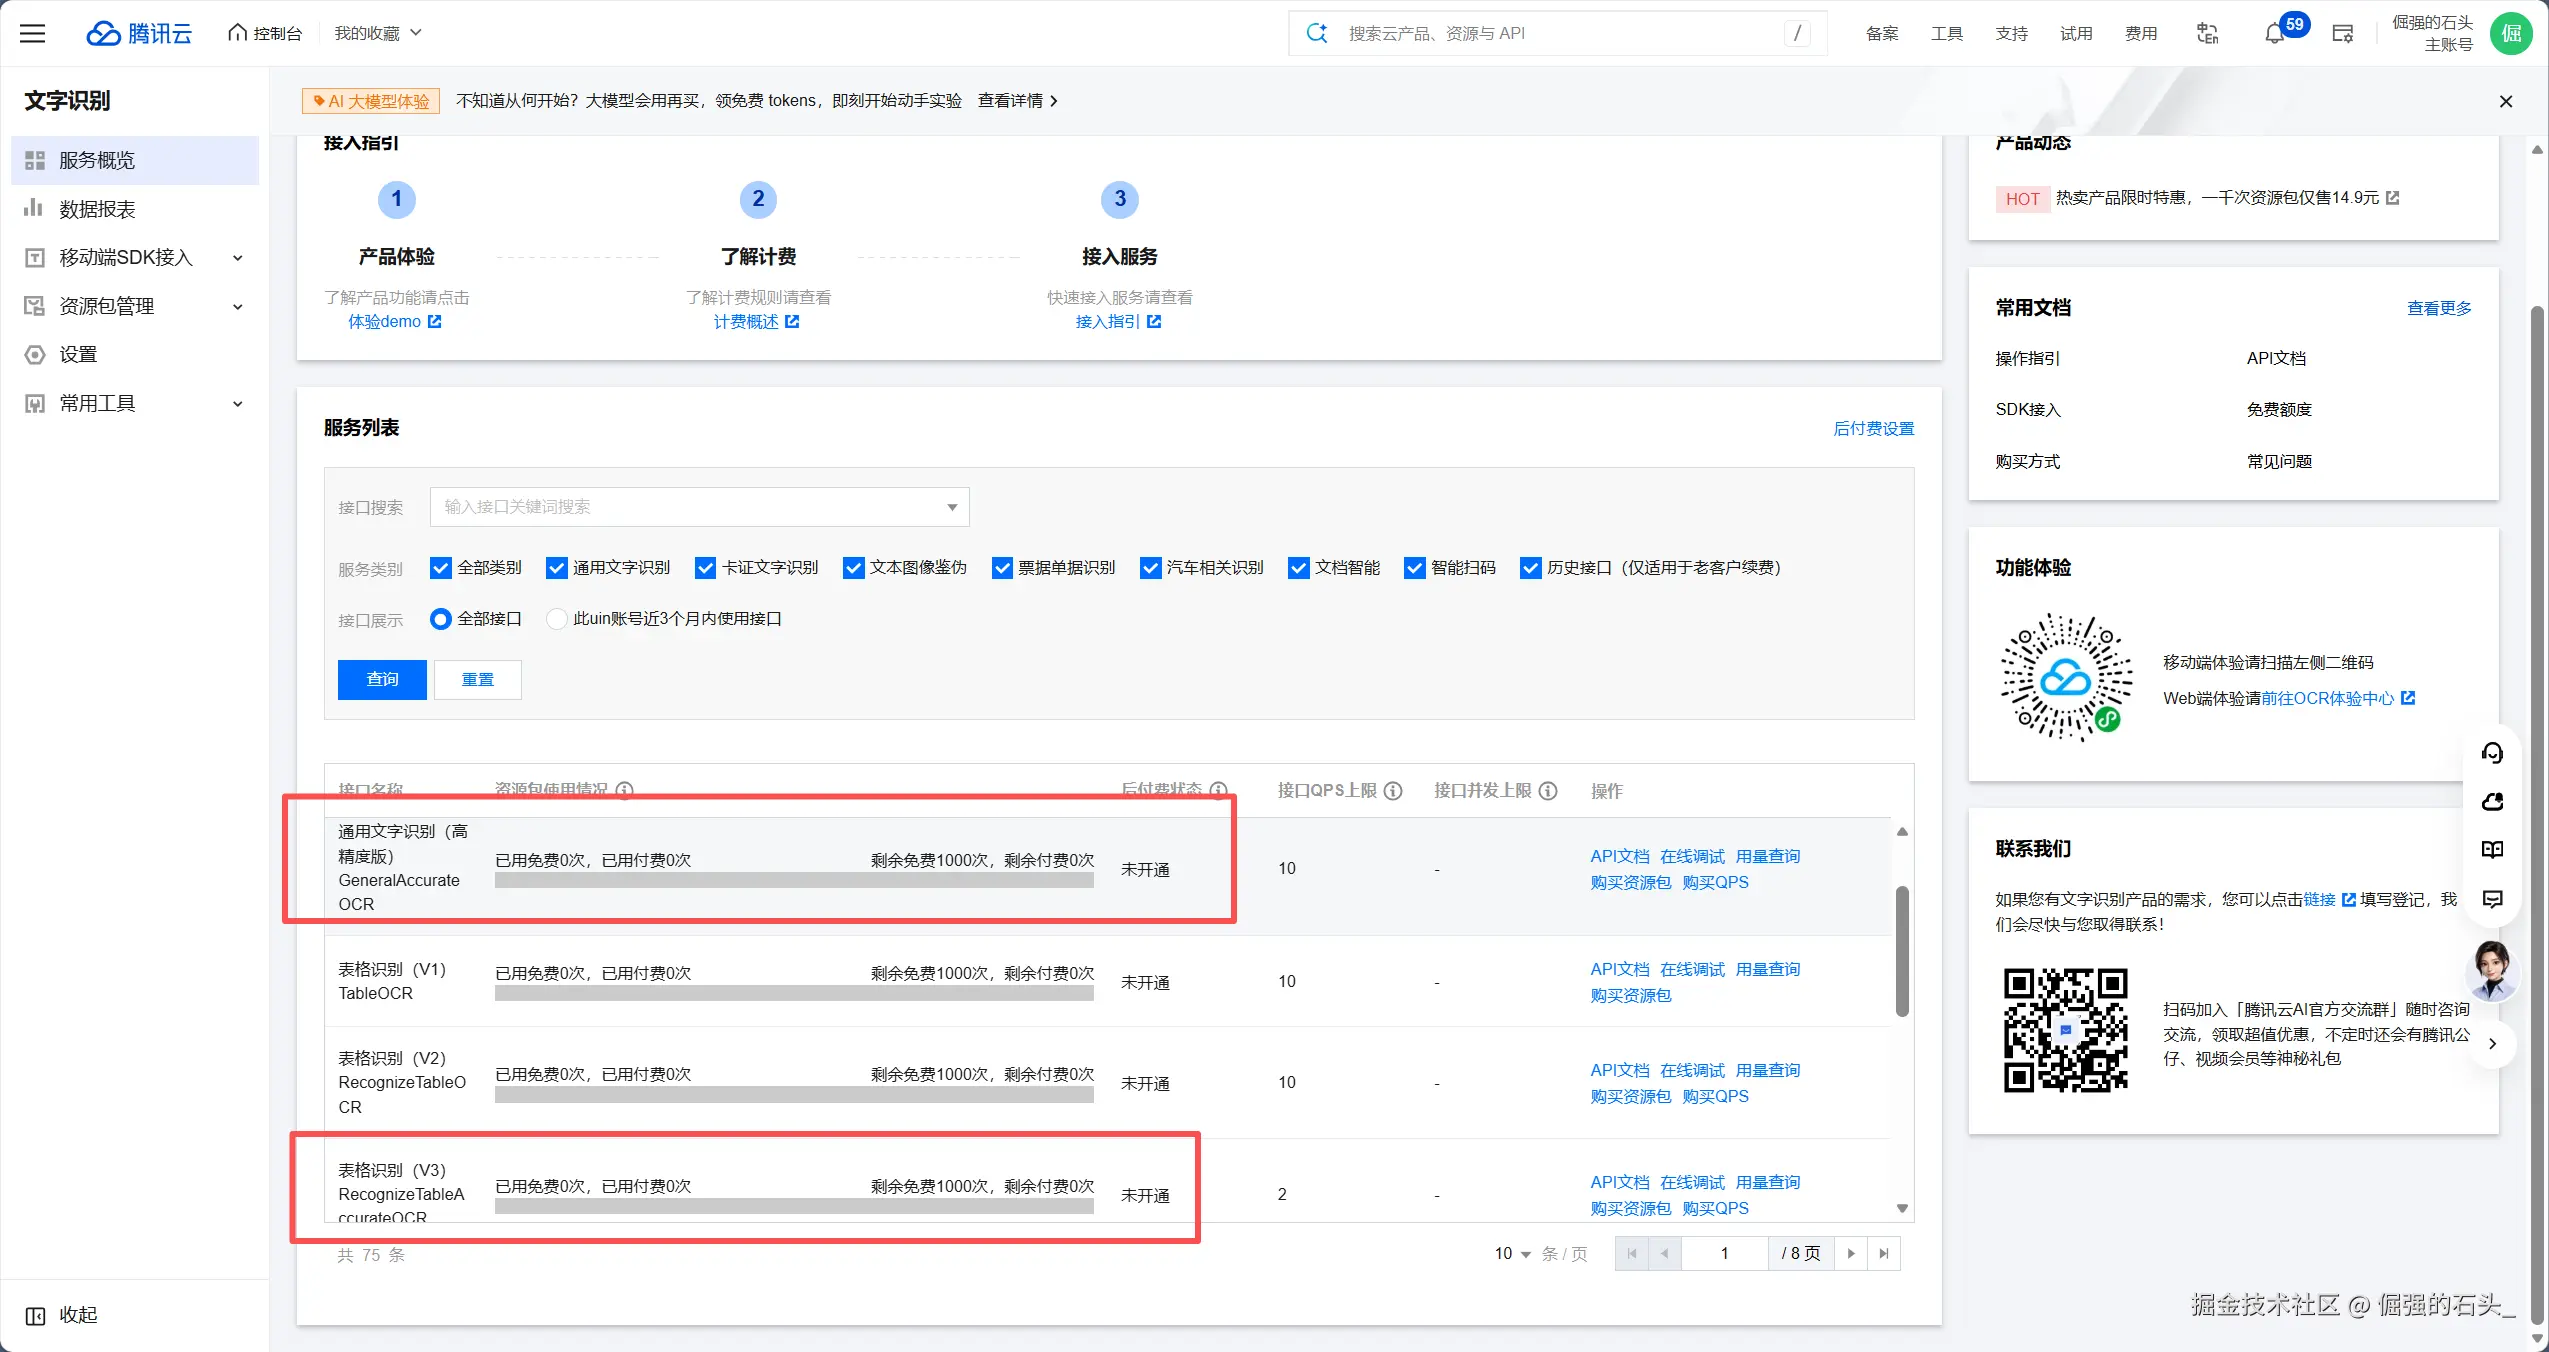Open the notification bell with 59 badge
The image size is (2549, 1352).
2275,33
